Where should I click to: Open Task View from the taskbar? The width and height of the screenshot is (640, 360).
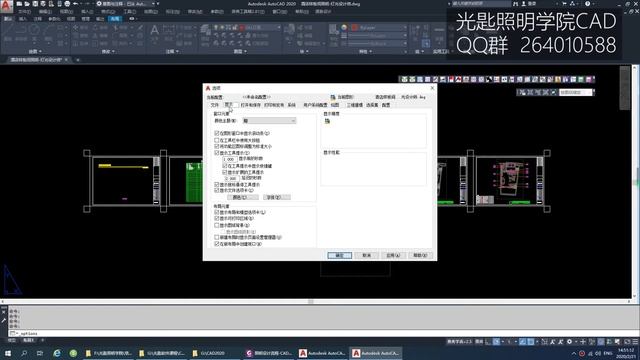[x=40, y=353]
